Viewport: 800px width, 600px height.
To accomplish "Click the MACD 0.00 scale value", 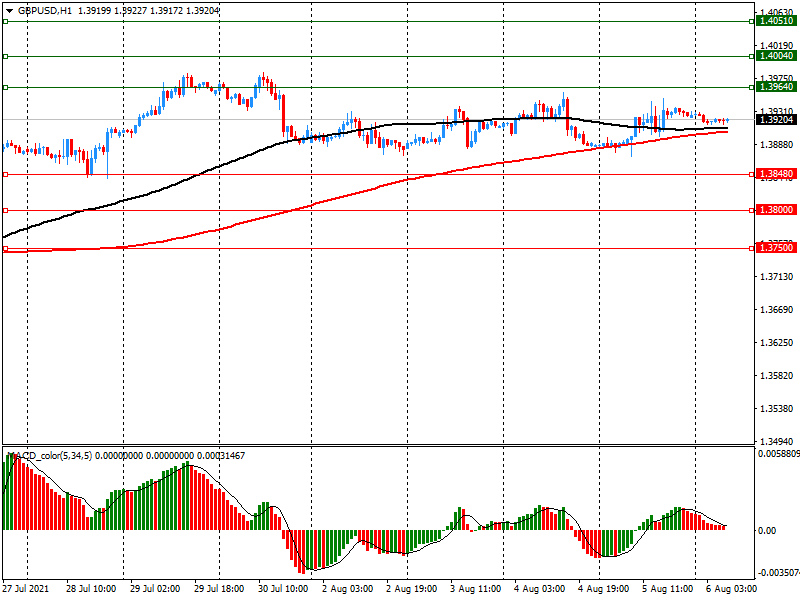I will pos(767,531).
